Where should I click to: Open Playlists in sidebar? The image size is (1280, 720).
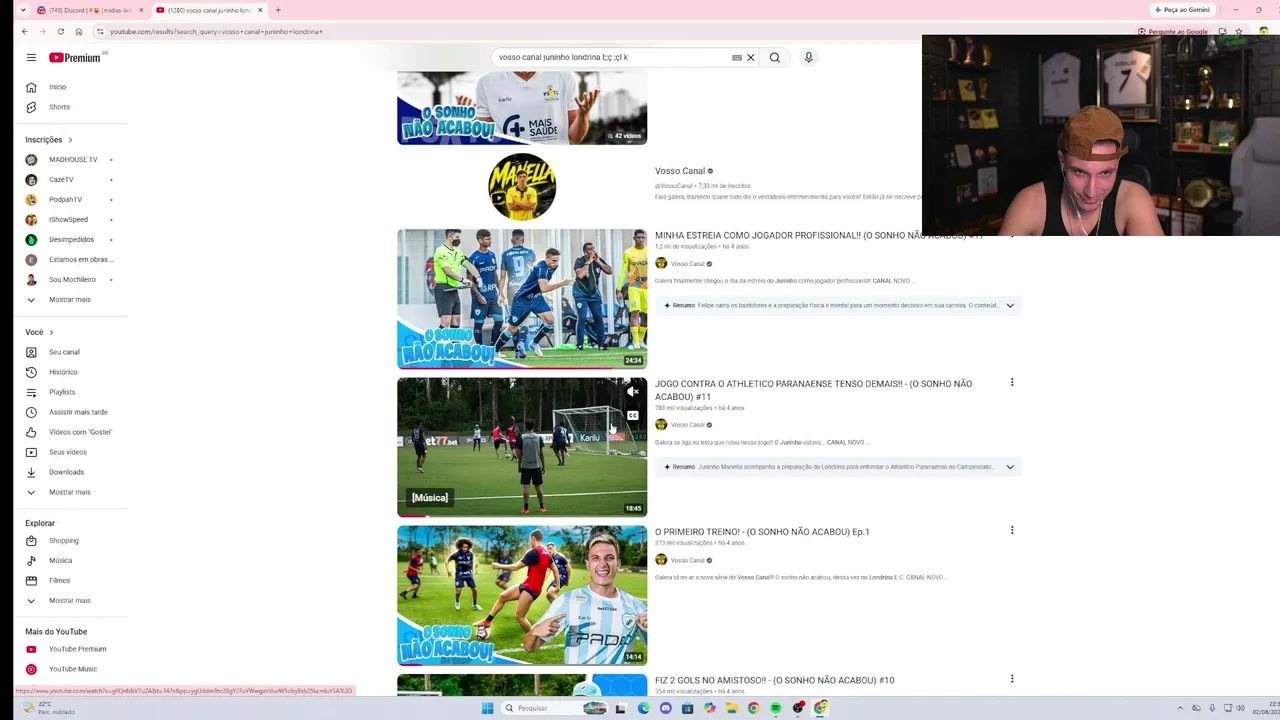(62, 392)
